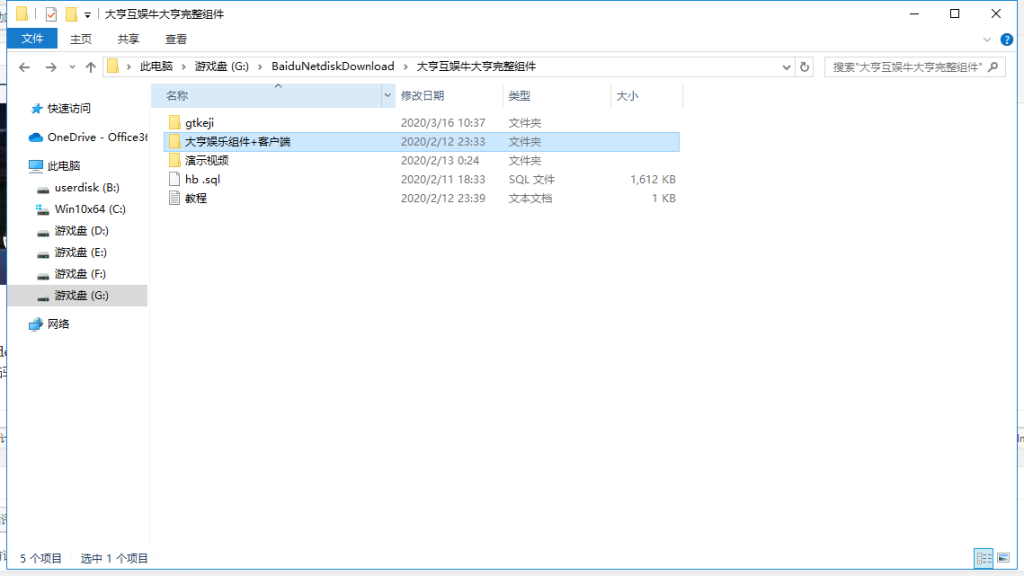Expand the address bar history dropdown
Screen dimensions: 1024x576
click(786, 67)
